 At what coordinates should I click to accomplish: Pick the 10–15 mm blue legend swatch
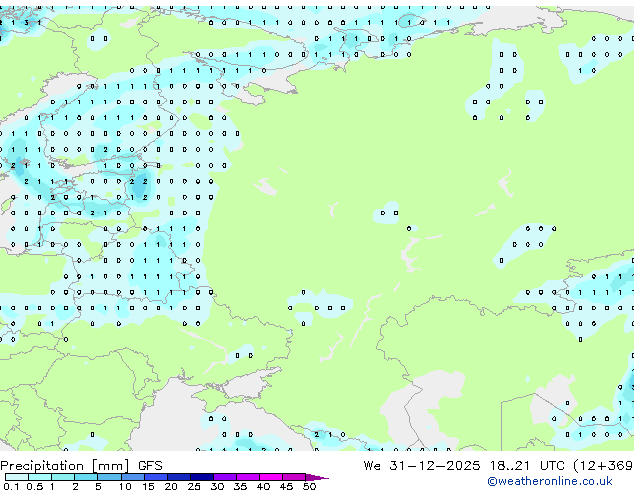(x=132, y=477)
